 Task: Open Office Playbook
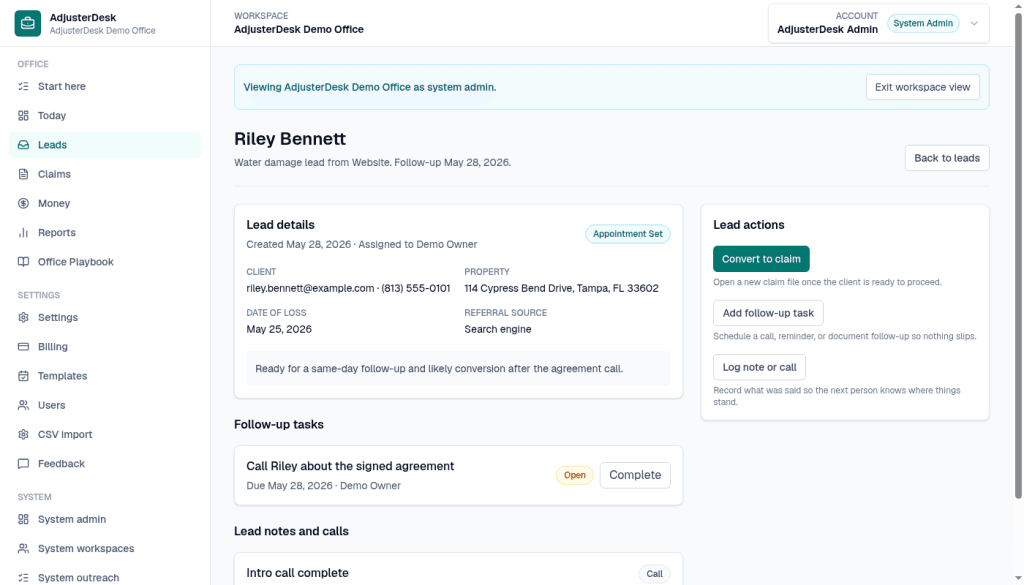click(x=105, y=262)
